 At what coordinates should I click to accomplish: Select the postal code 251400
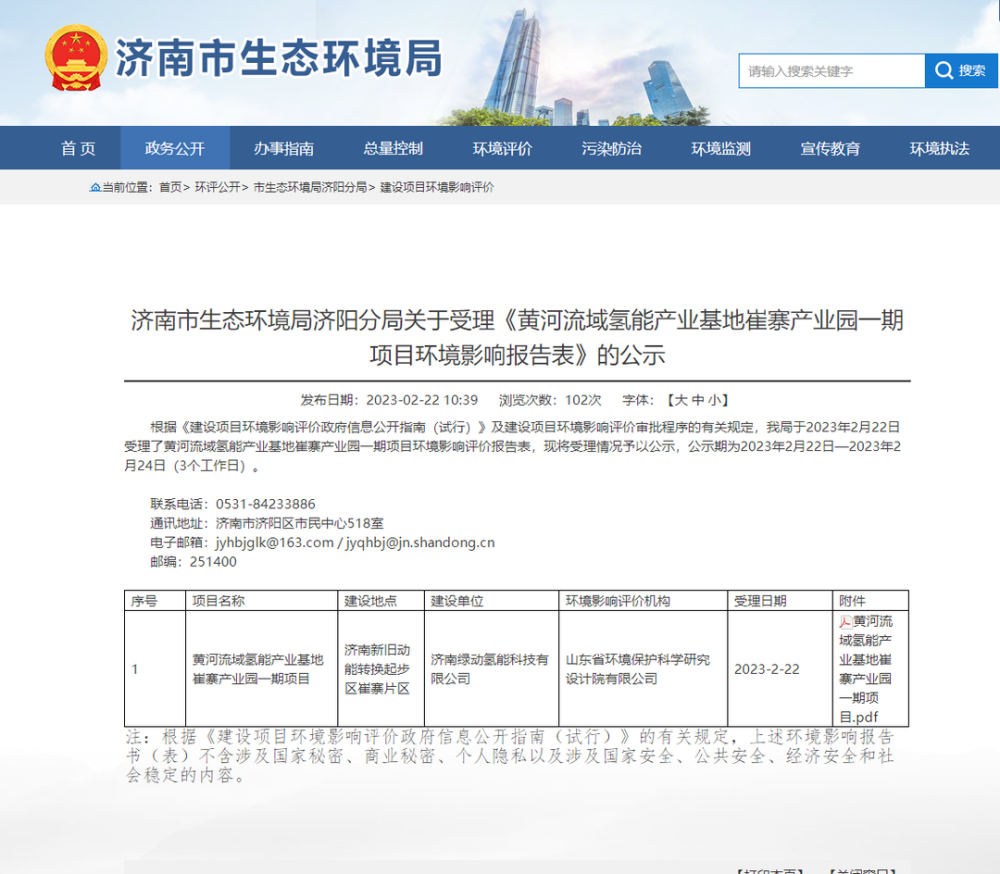pyautogui.click(x=213, y=562)
